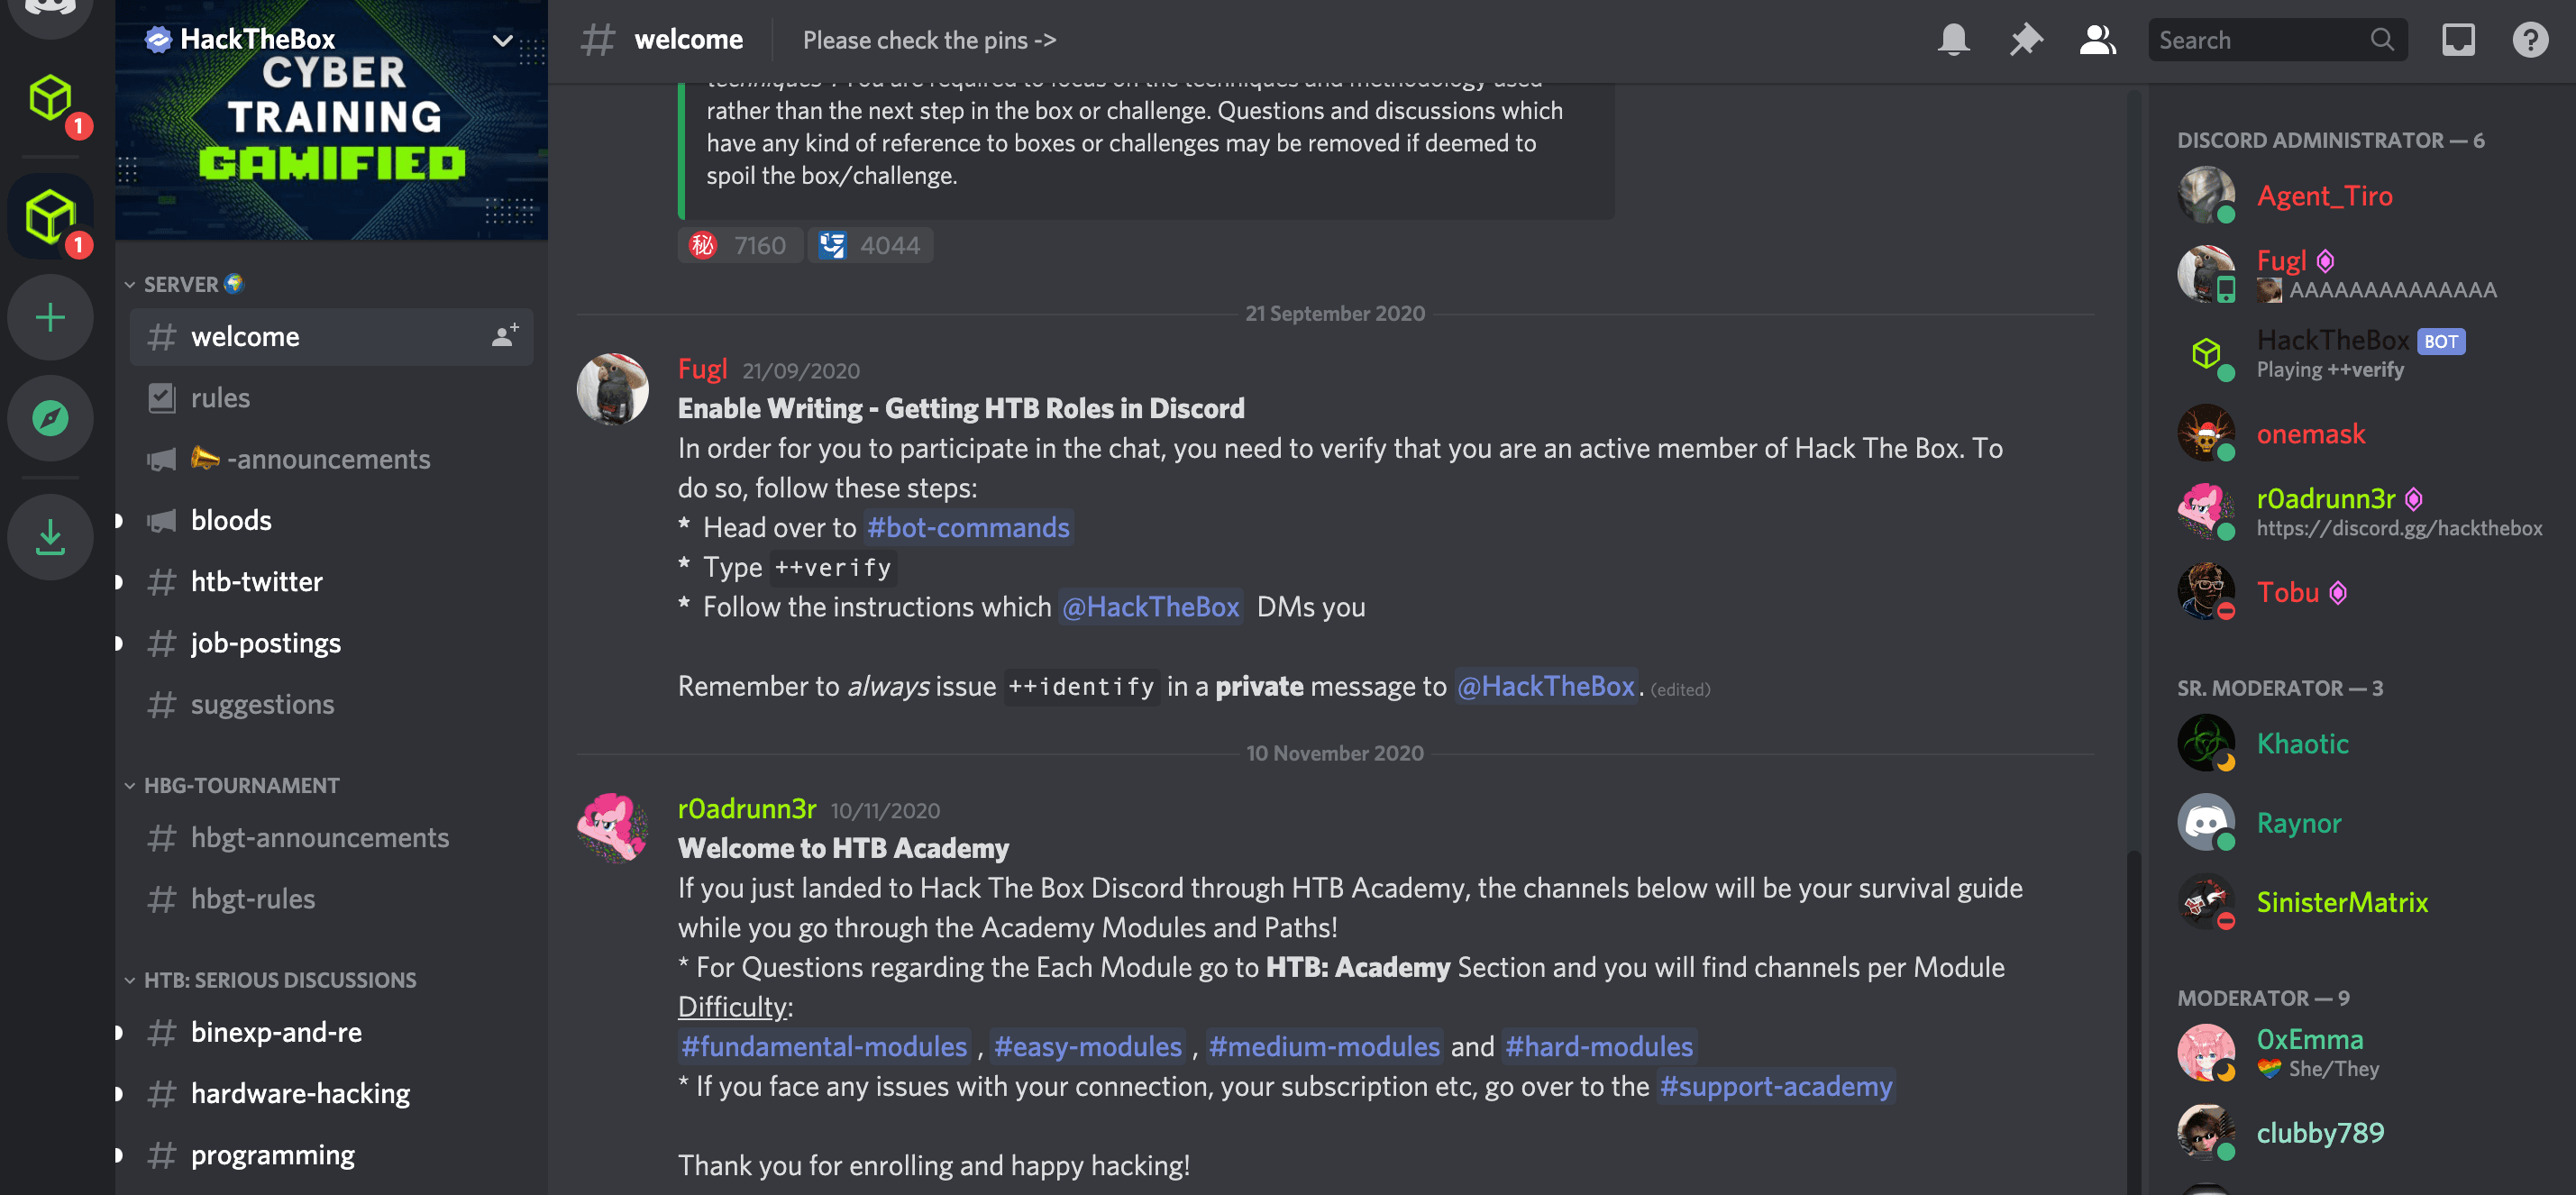Viewport: 2576px width, 1195px height.
Task: Select the rules channel
Action: 221,397
